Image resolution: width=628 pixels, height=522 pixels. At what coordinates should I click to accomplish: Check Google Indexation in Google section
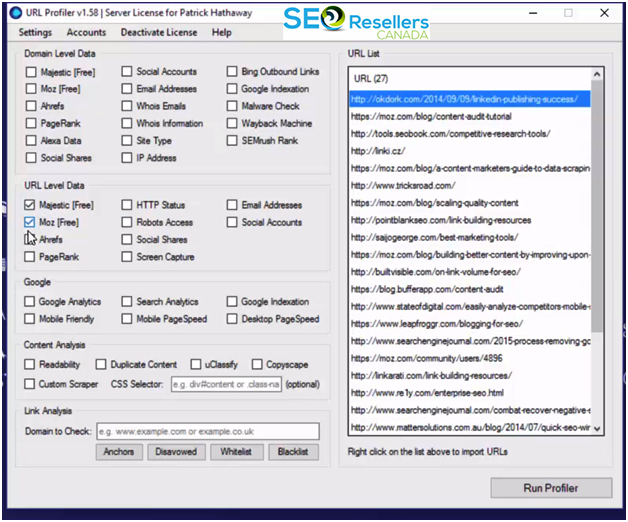tap(232, 301)
